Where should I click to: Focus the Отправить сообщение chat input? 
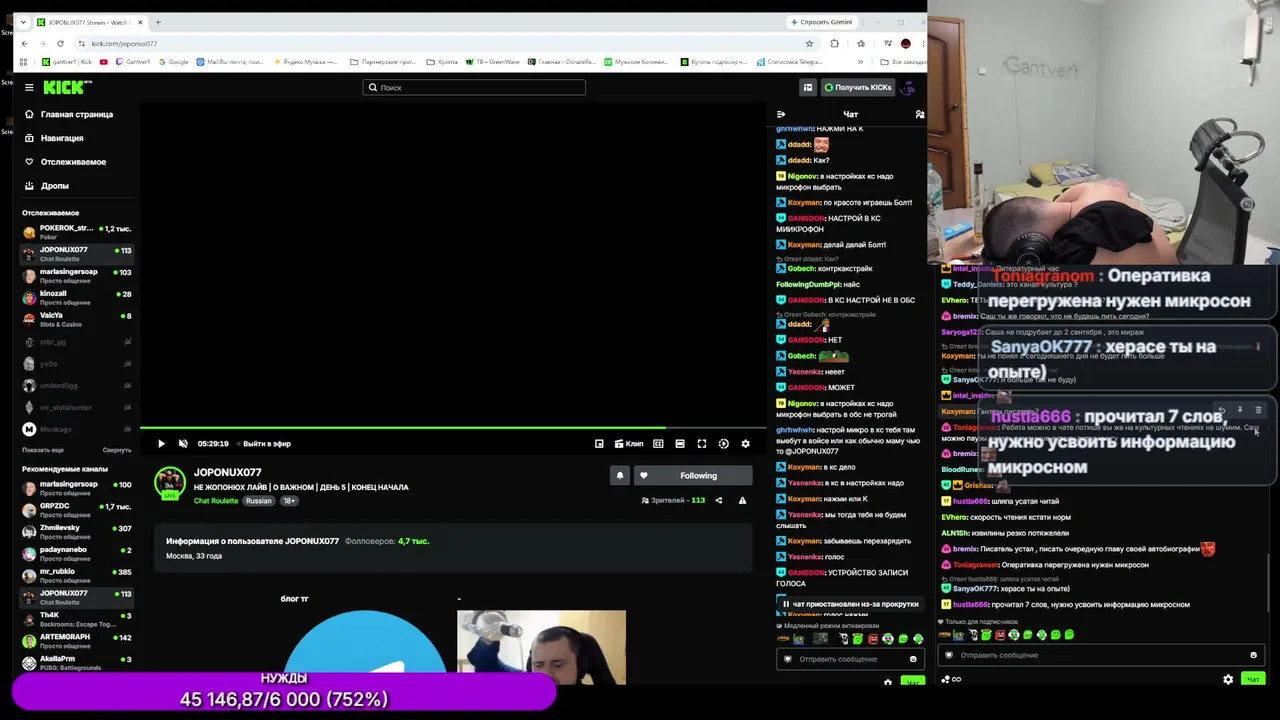(x=850, y=659)
